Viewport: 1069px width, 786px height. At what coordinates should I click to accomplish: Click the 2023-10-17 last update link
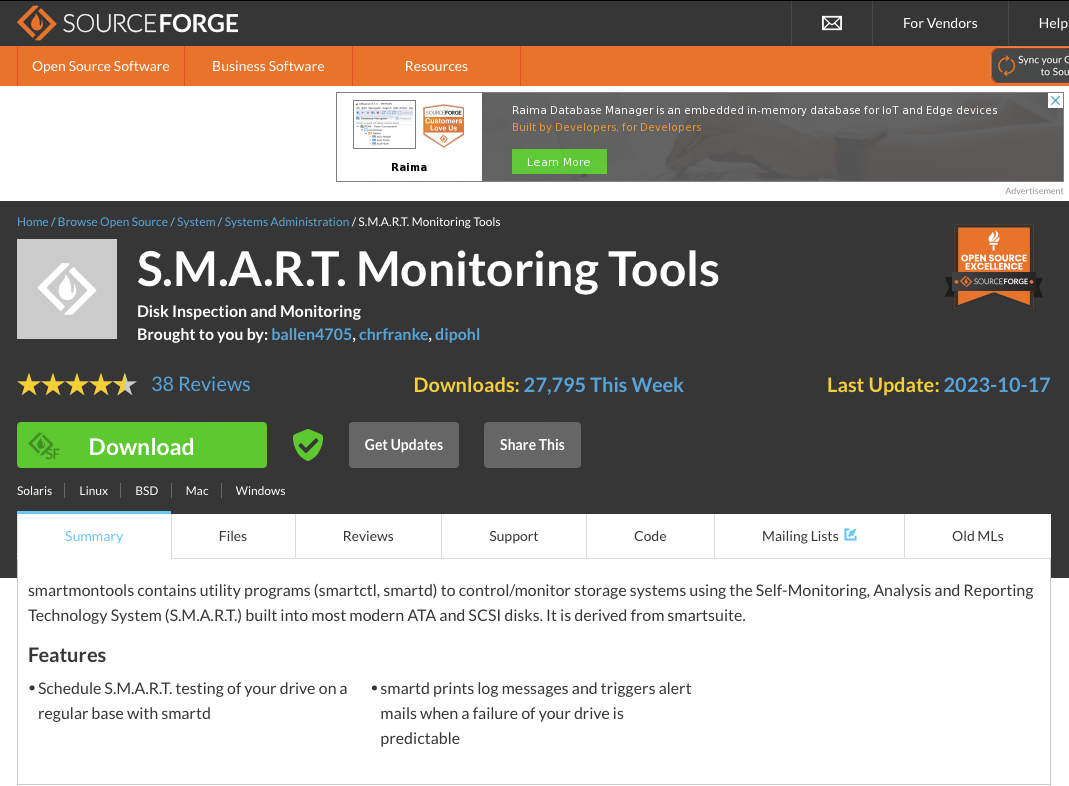(x=997, y=385)
